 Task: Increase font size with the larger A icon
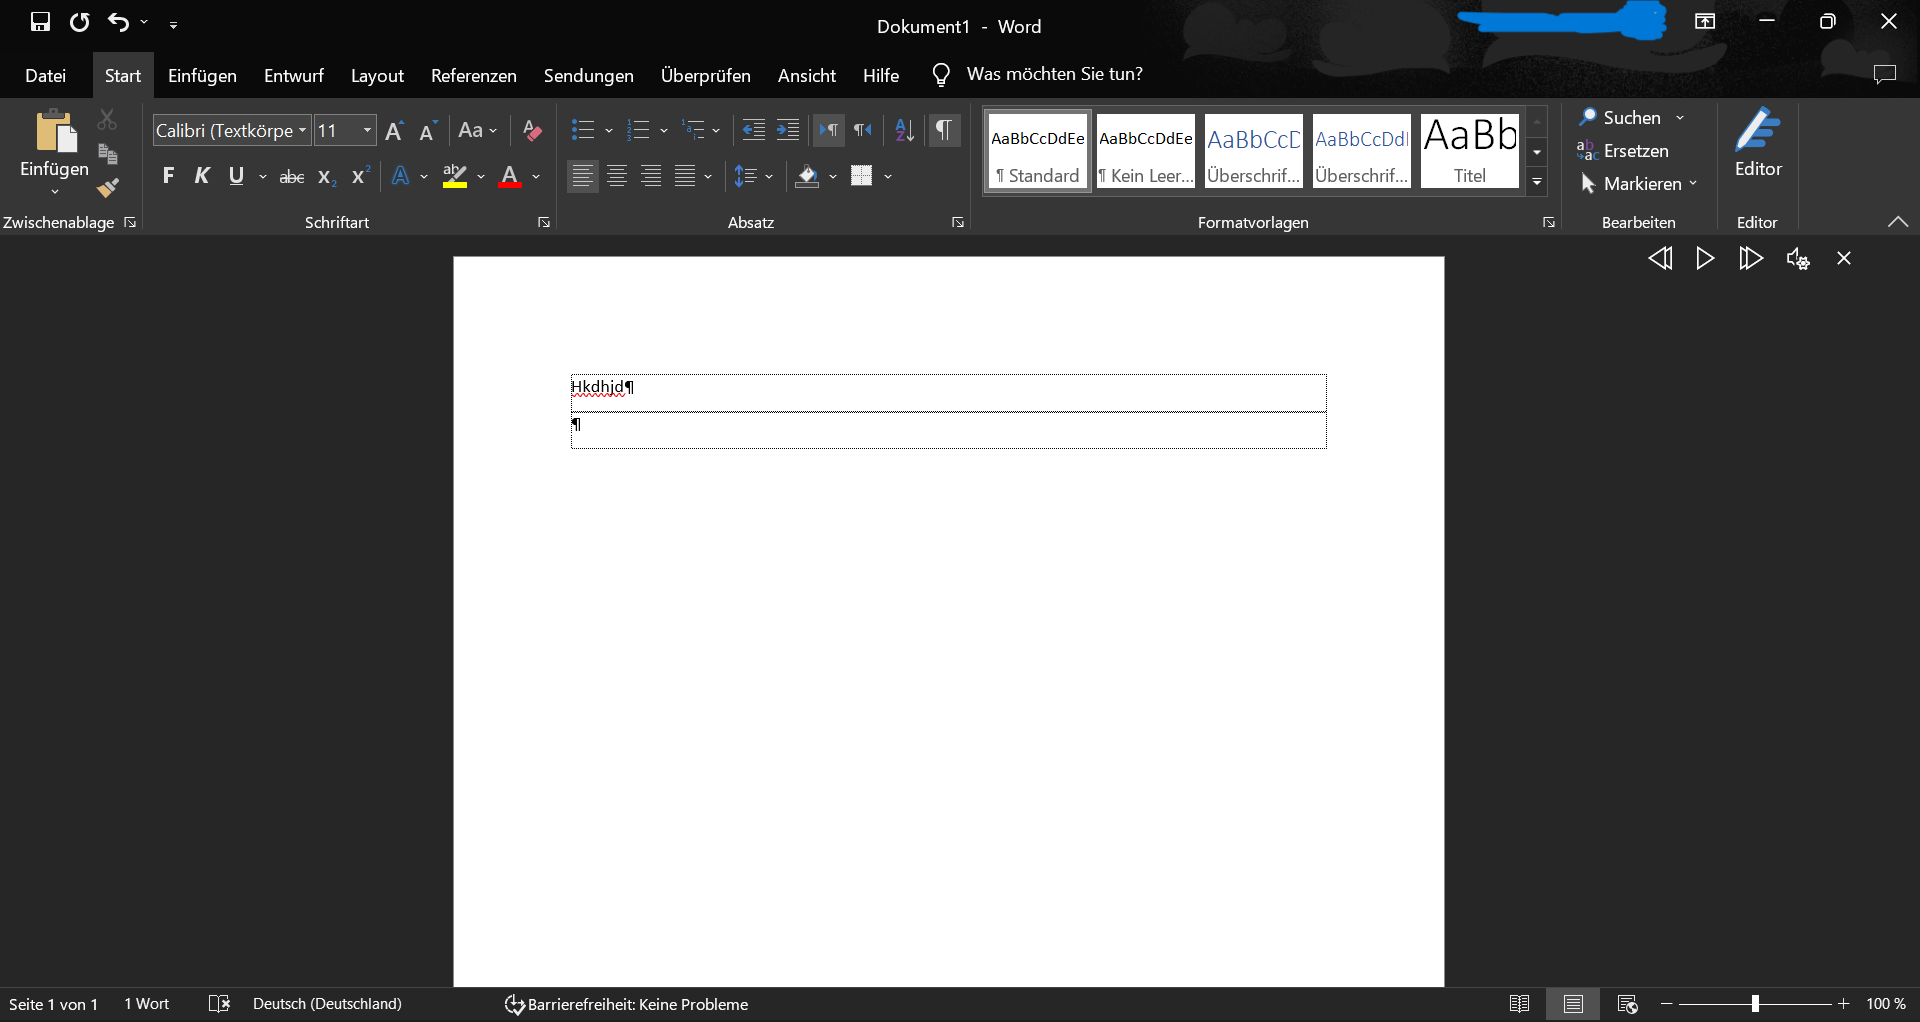point(394,131)
